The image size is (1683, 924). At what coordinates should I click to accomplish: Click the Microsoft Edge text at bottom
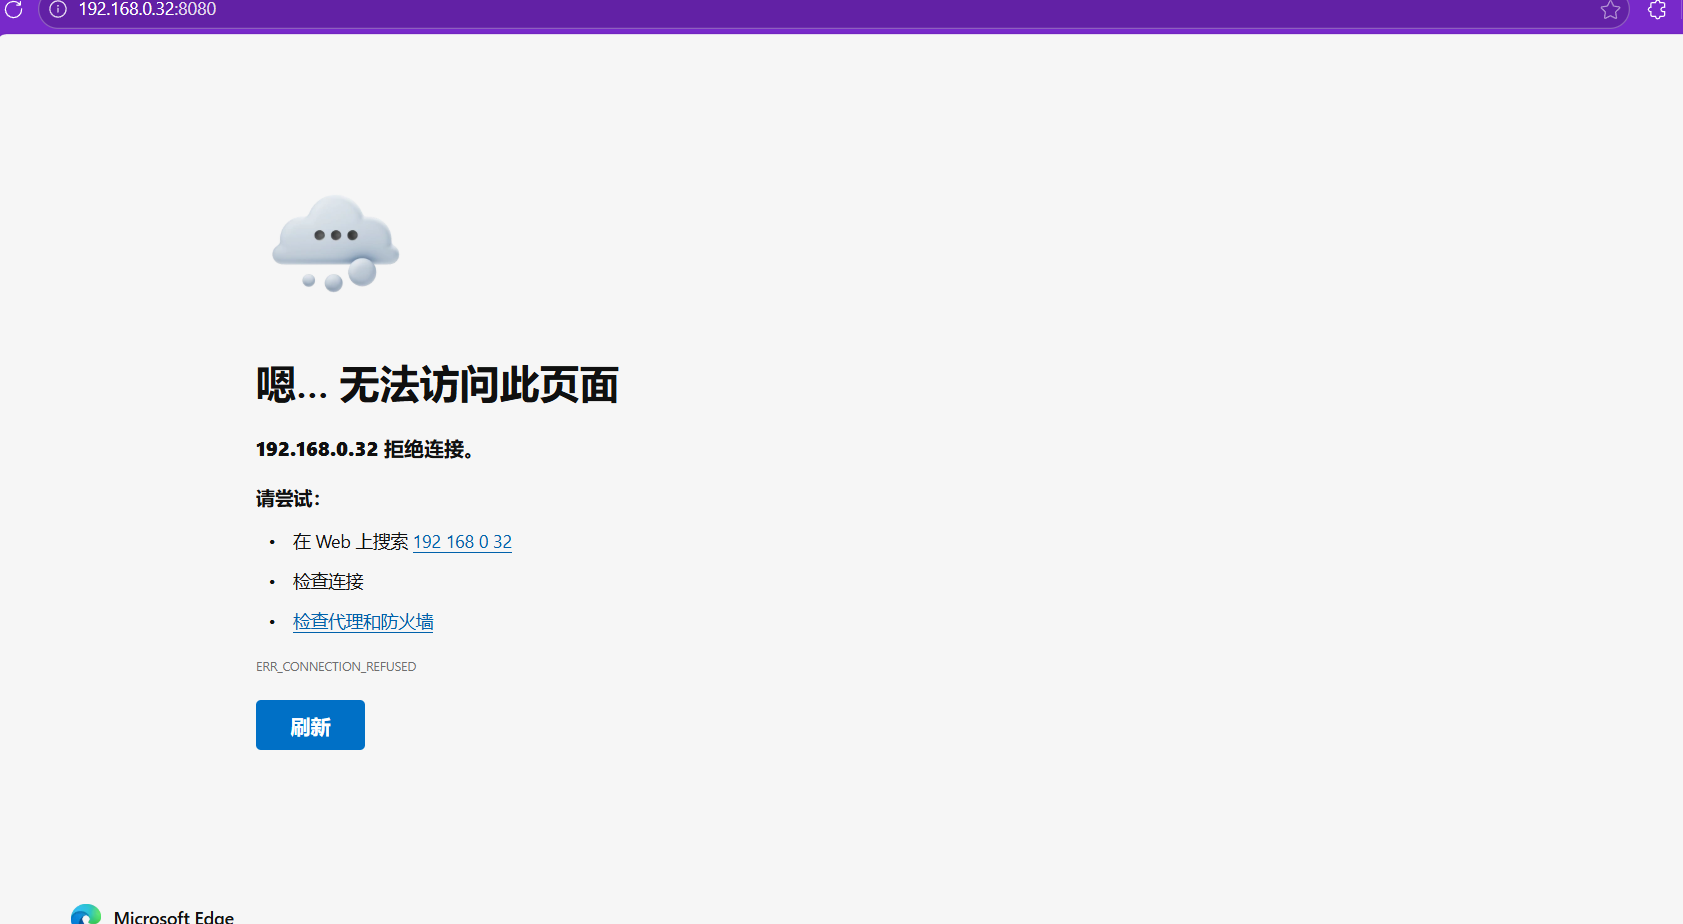click(174, 917)
